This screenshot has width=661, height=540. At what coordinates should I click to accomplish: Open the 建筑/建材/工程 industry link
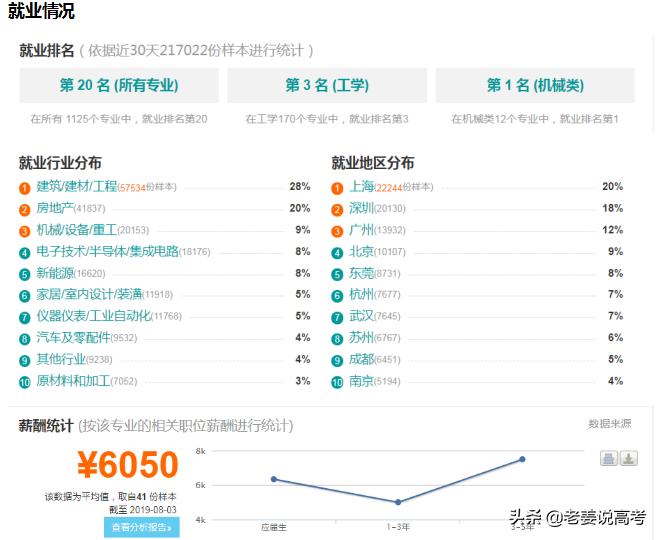pyautogui.click(x=76, y=187)
